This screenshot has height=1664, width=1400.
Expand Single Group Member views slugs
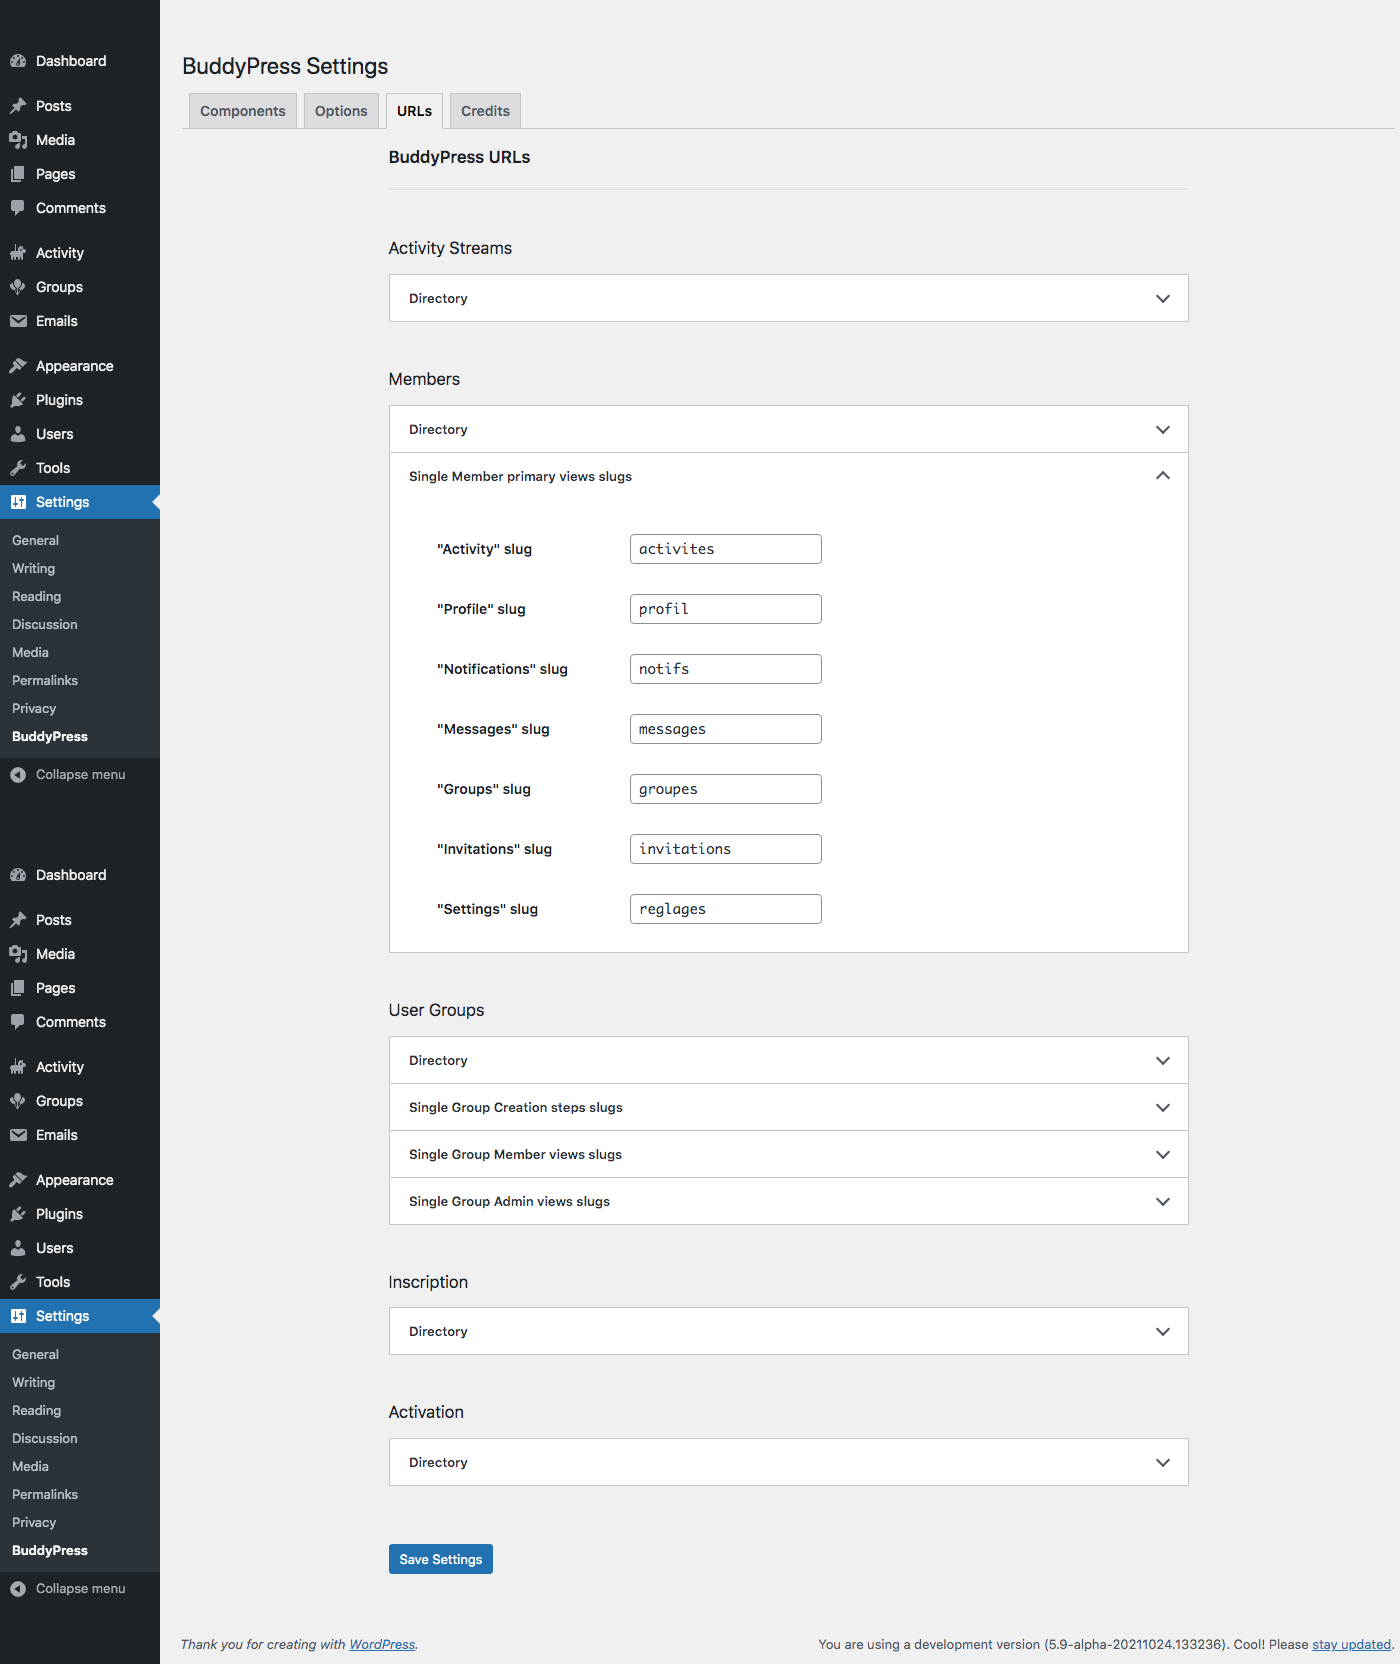[x=788, y=1154]
